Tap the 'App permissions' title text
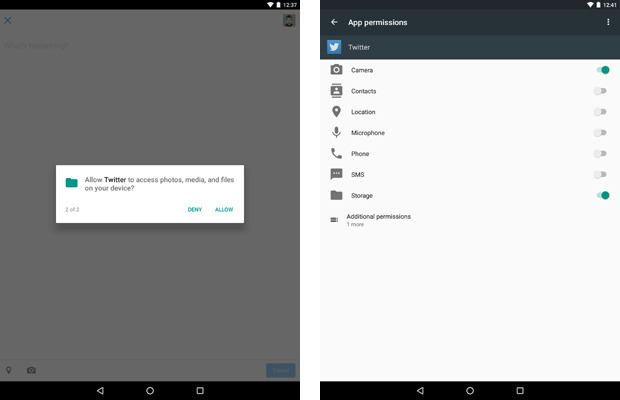Image resolution: width=620 pixels, height=400 pixels. tap(378, 23)
